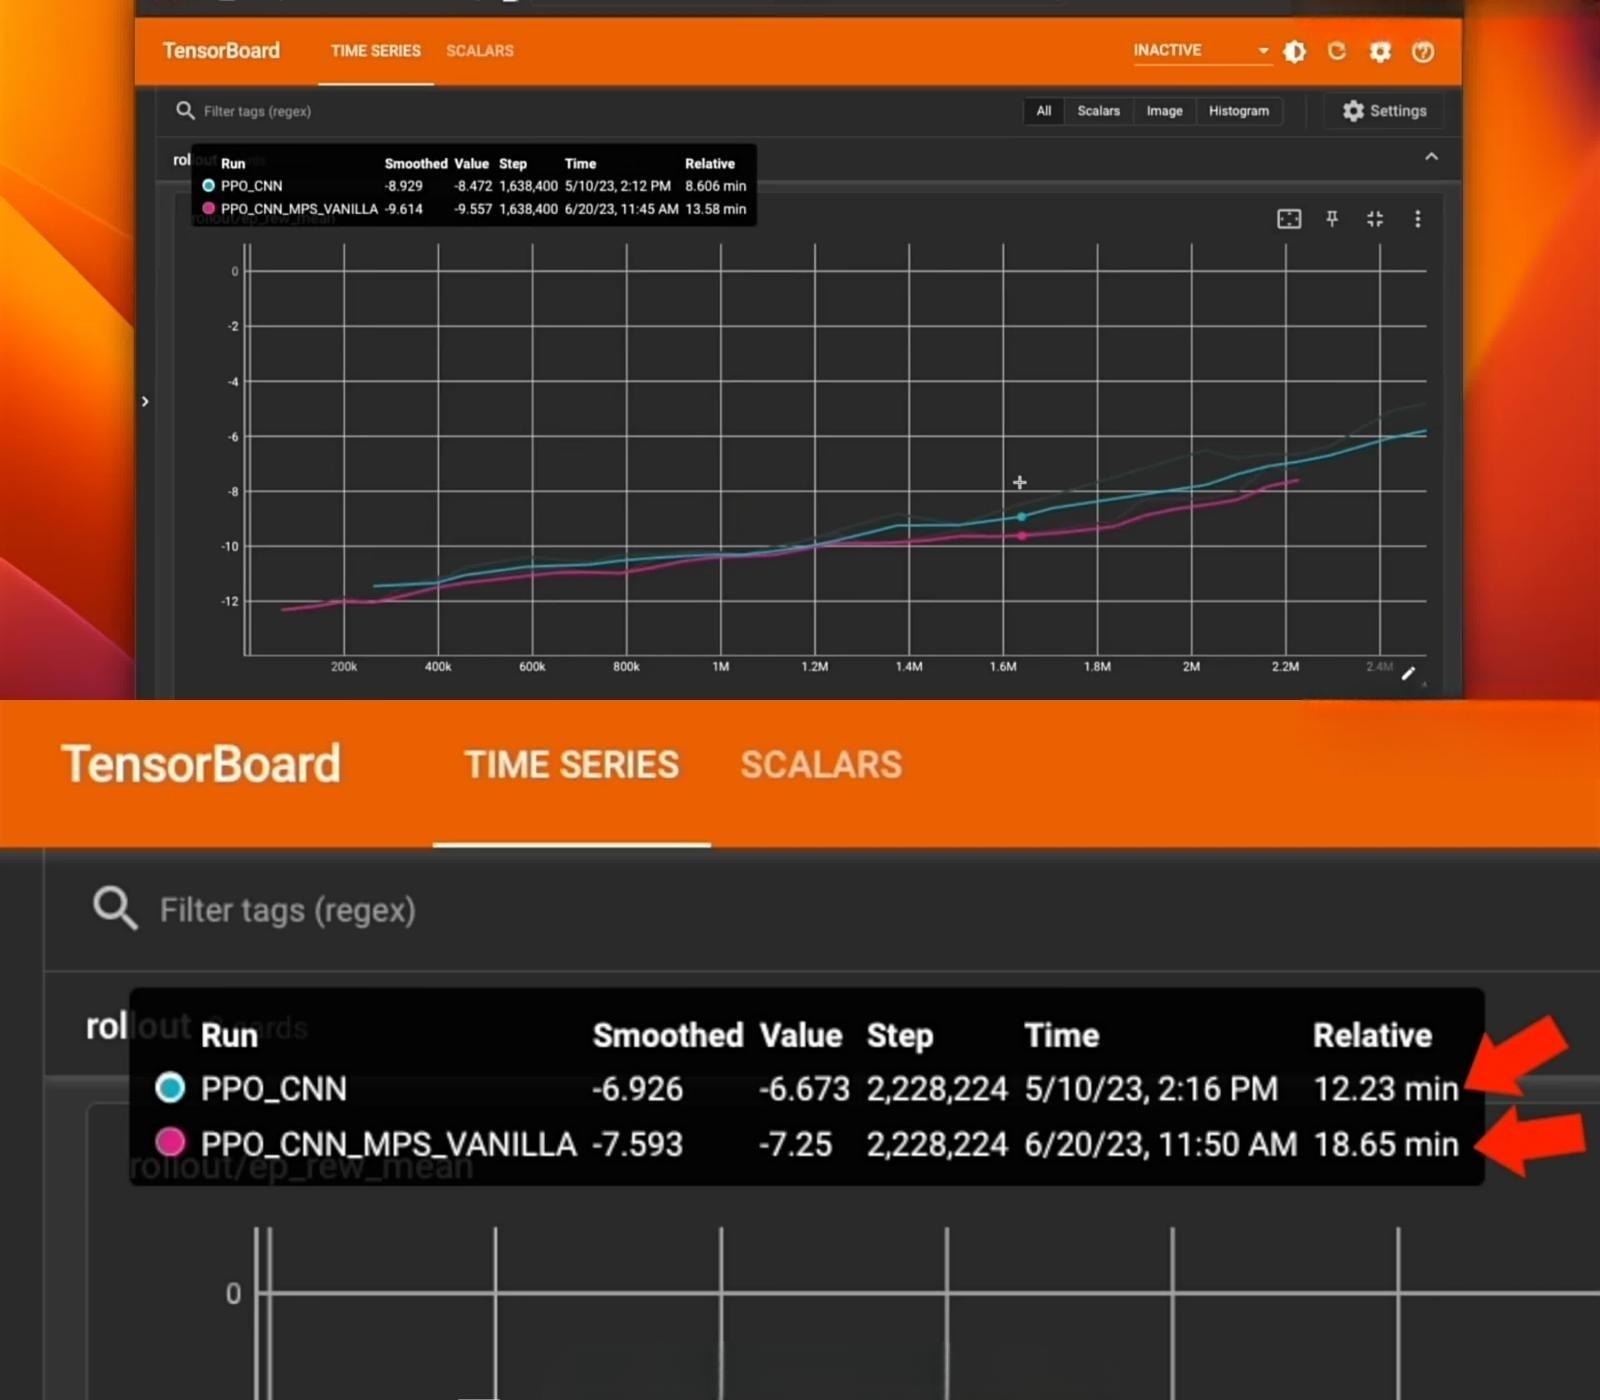1600x1400 pixels.
Task: Click the 13.58 min relative time value
Action: coord(715,209)
